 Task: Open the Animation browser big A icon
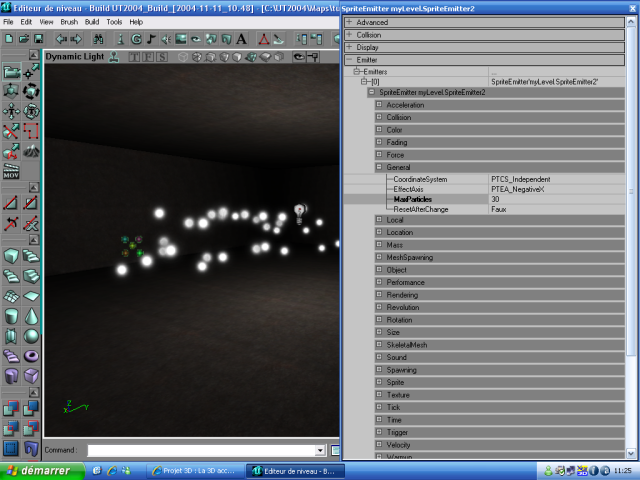pyautogui.click(x=242, y=39)
